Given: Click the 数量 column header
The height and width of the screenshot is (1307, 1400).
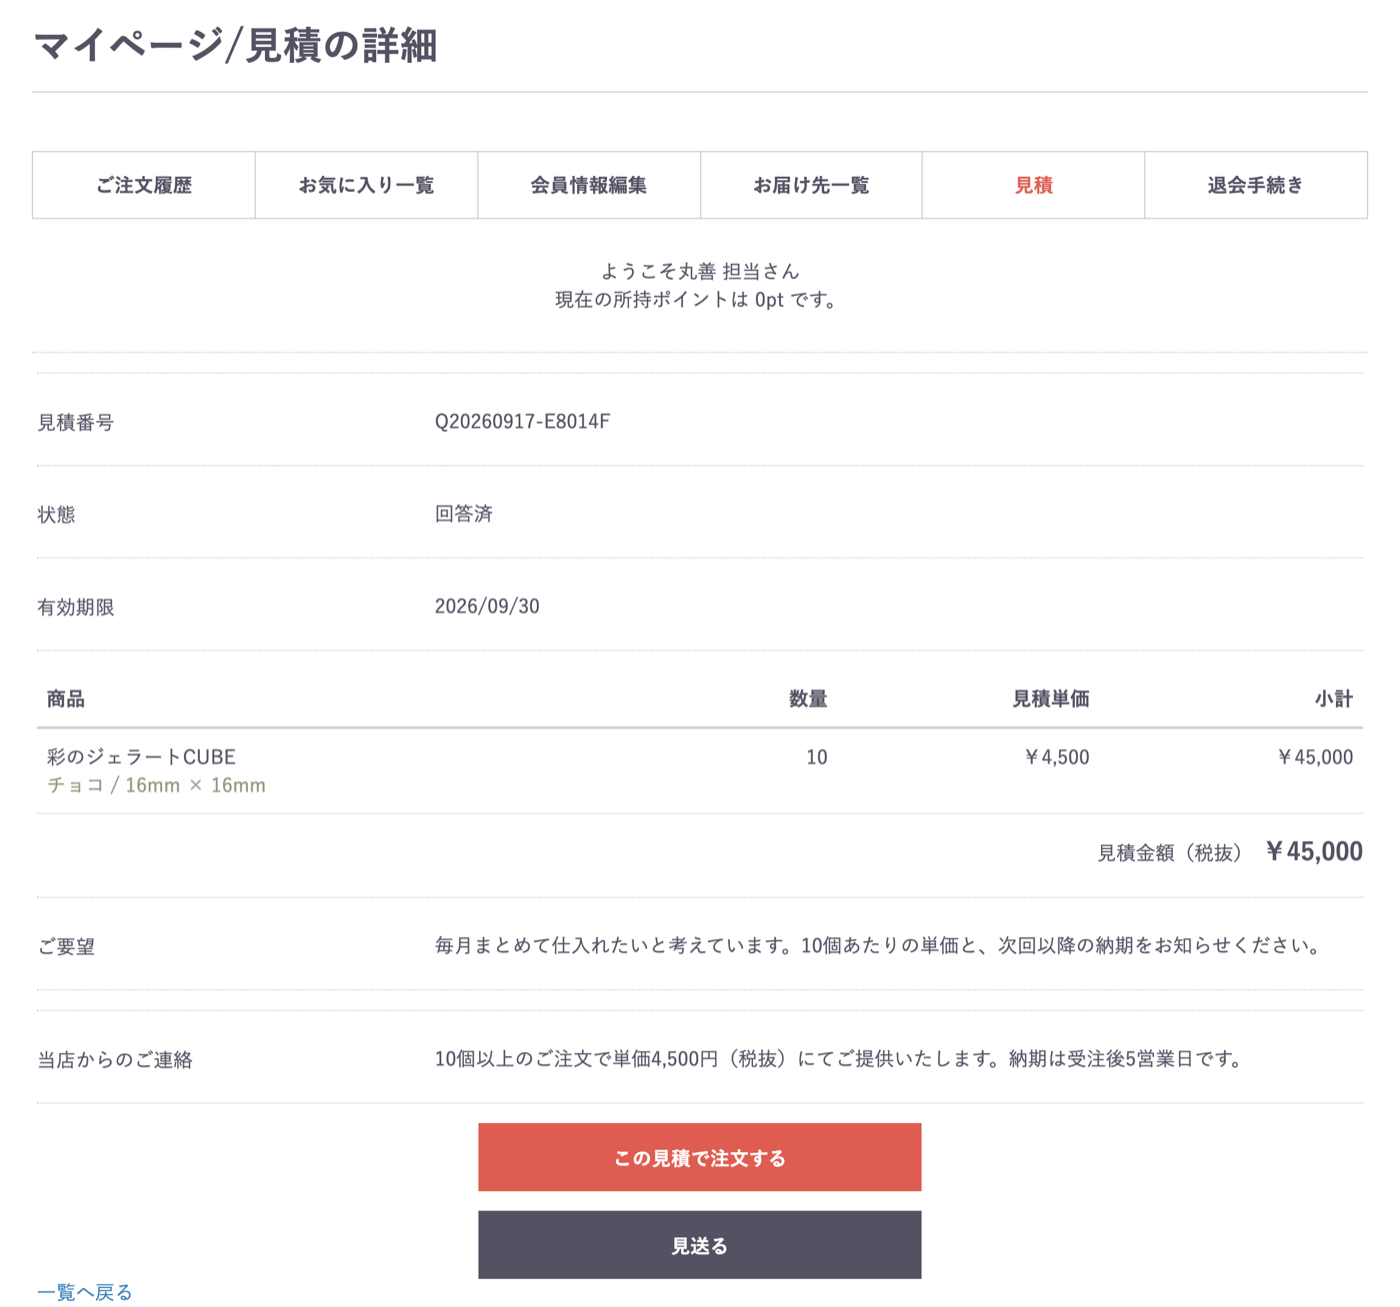Looking at the screenshot, I should [808, 699].
